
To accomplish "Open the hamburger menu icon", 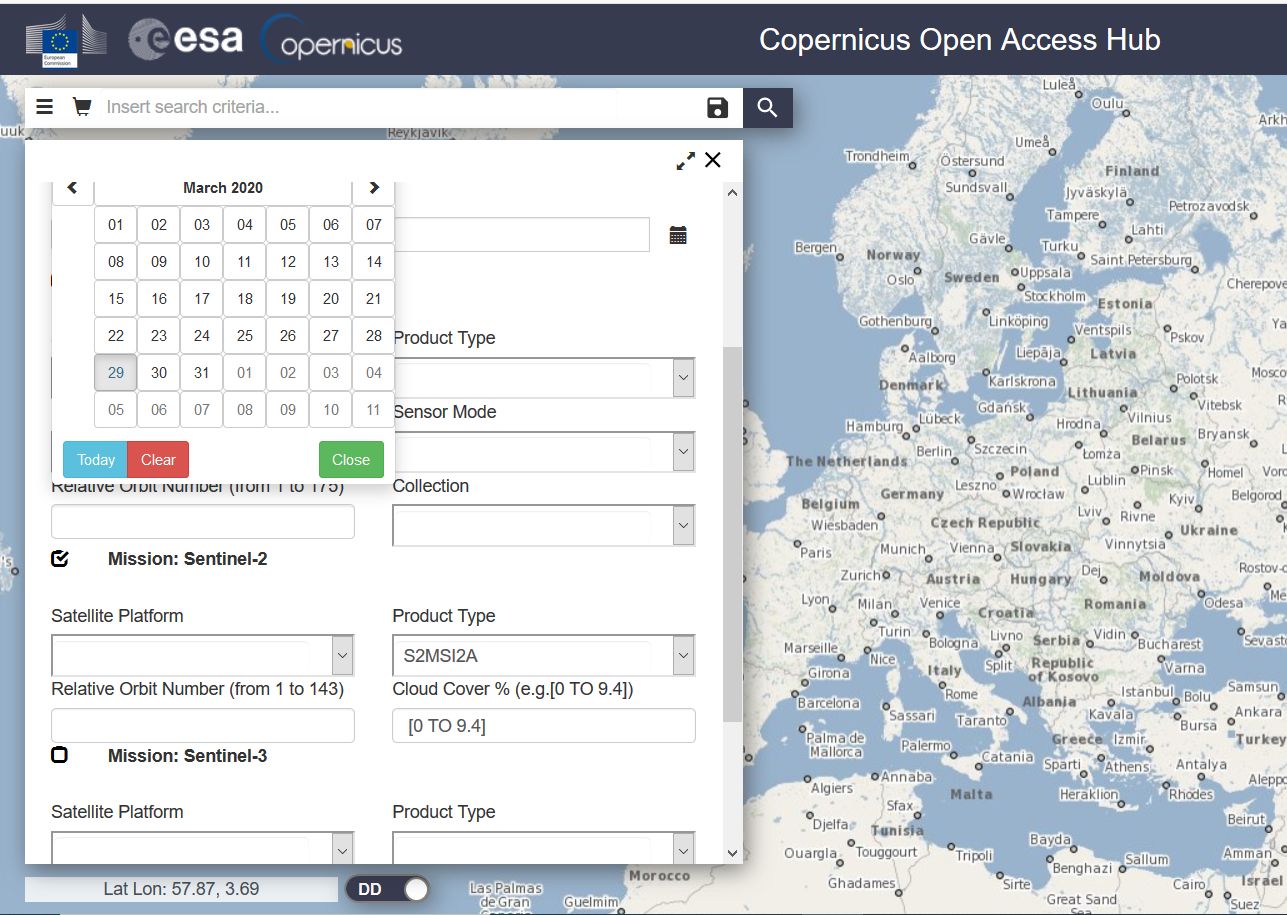I will point(44,107).
